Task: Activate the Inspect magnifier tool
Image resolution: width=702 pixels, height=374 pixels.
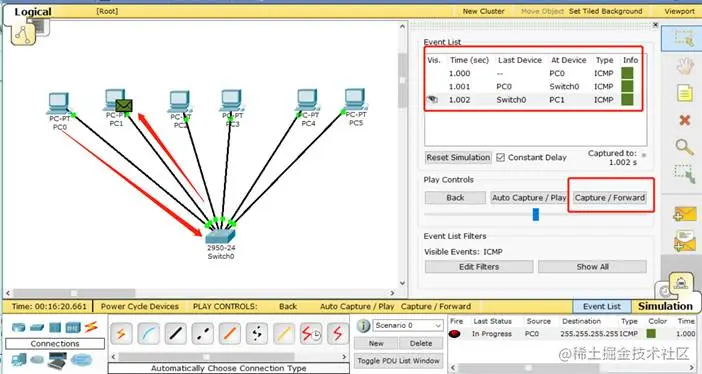Action: (685, 147)
